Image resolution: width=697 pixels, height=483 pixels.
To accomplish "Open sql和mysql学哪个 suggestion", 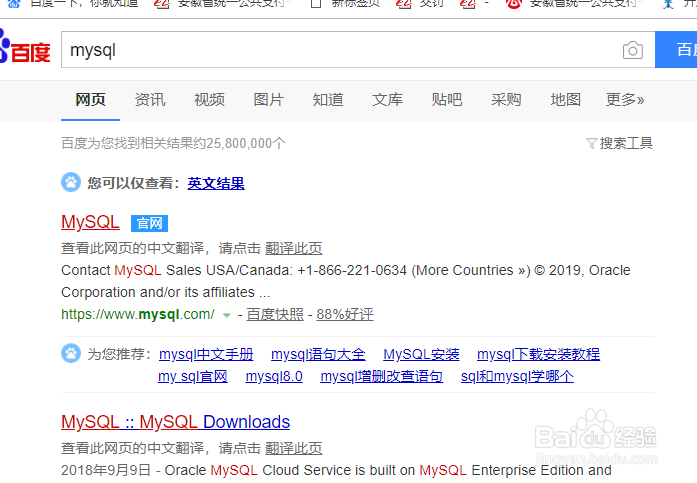I will [x=517, y=376].
